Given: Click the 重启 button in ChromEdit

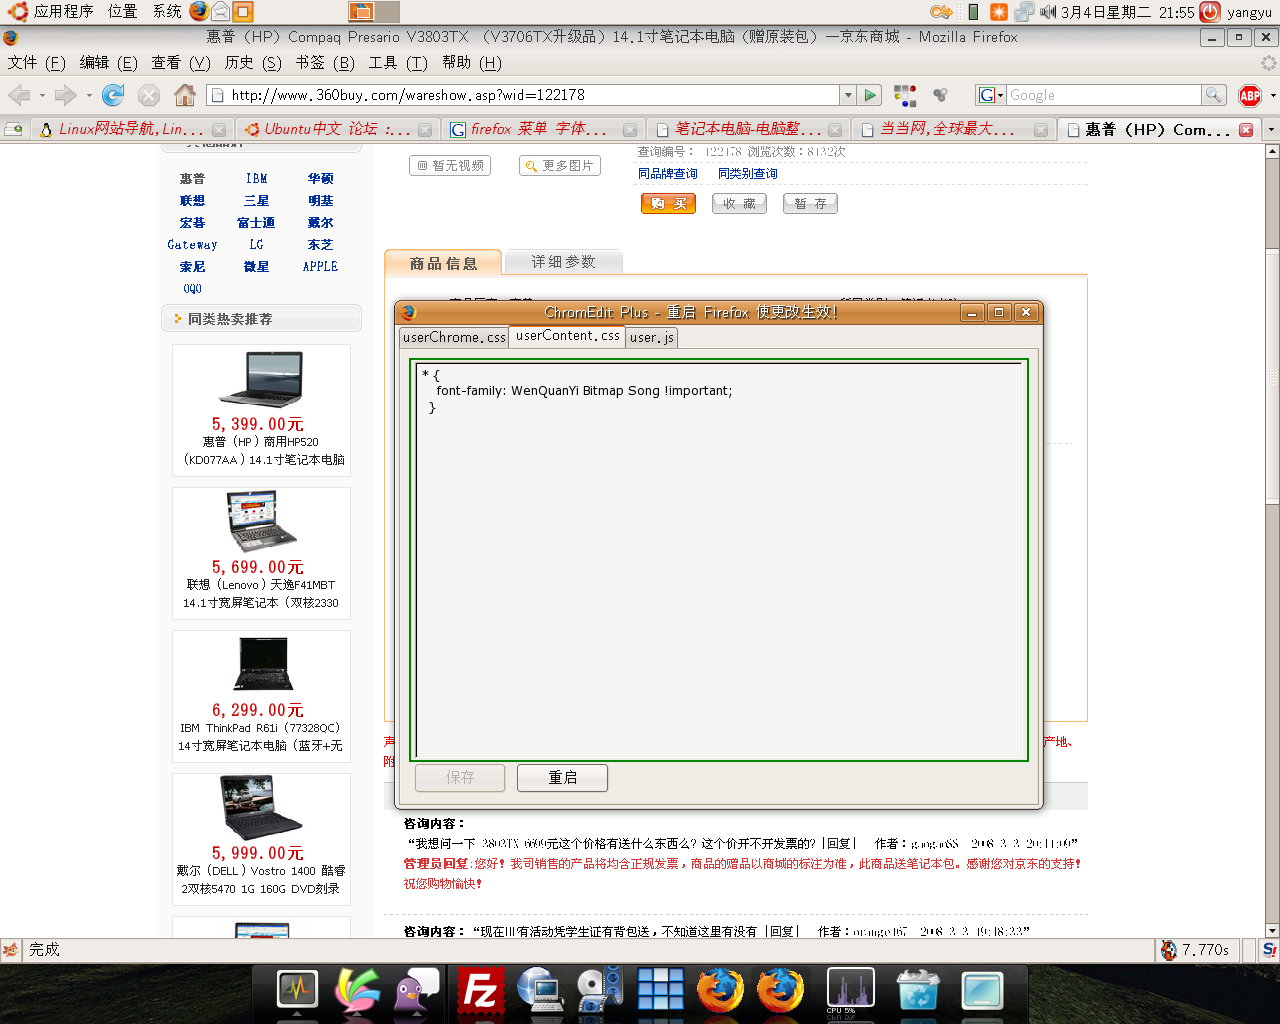Looking at the screenshot, I should point(562,778).
